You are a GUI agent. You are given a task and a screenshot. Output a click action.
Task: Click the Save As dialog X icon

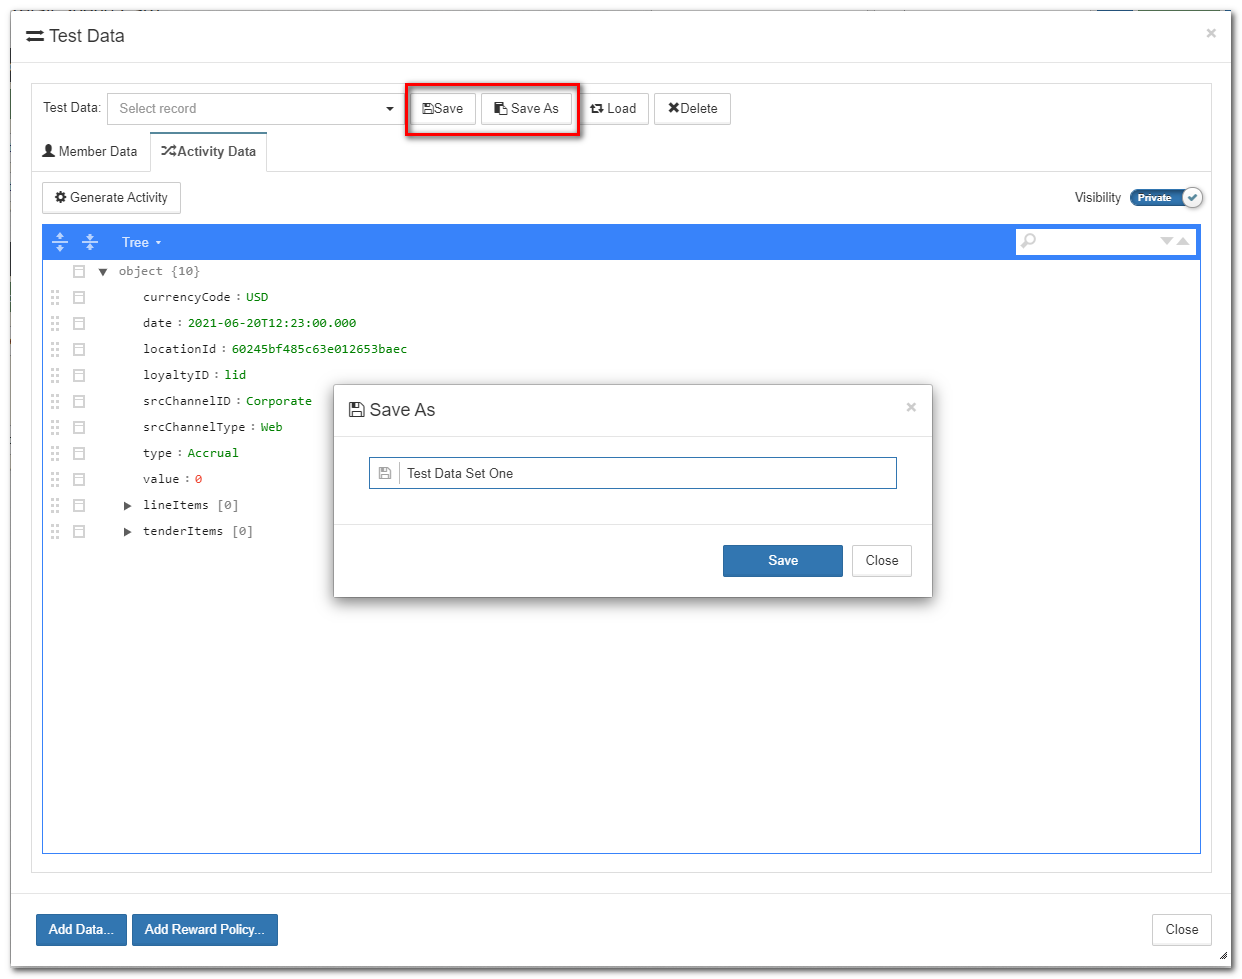coord(911,407)
